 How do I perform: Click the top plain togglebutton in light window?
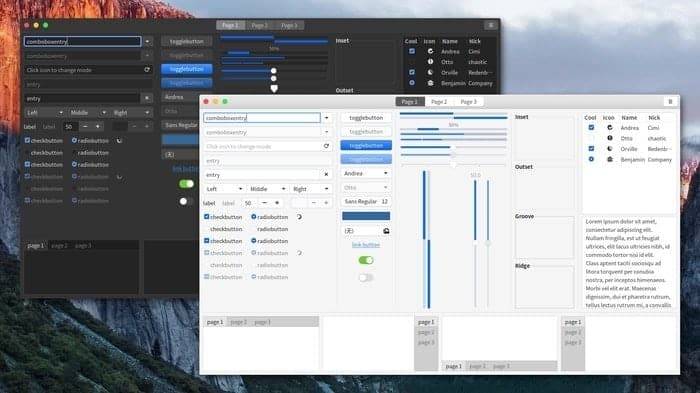[x=366, y=117]
